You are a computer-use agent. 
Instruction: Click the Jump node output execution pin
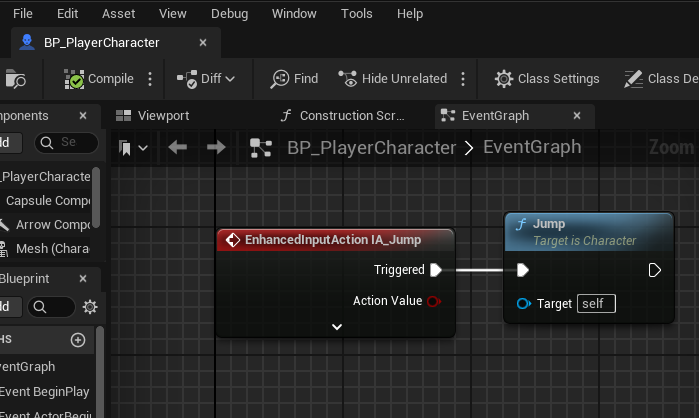tap(654, 270)
